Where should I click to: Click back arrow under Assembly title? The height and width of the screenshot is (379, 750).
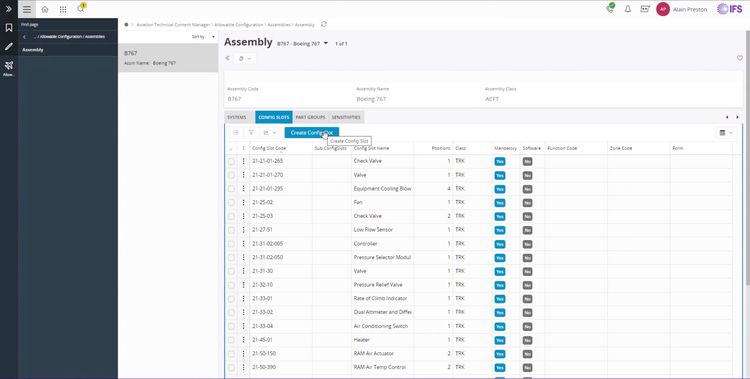[228, 58]
